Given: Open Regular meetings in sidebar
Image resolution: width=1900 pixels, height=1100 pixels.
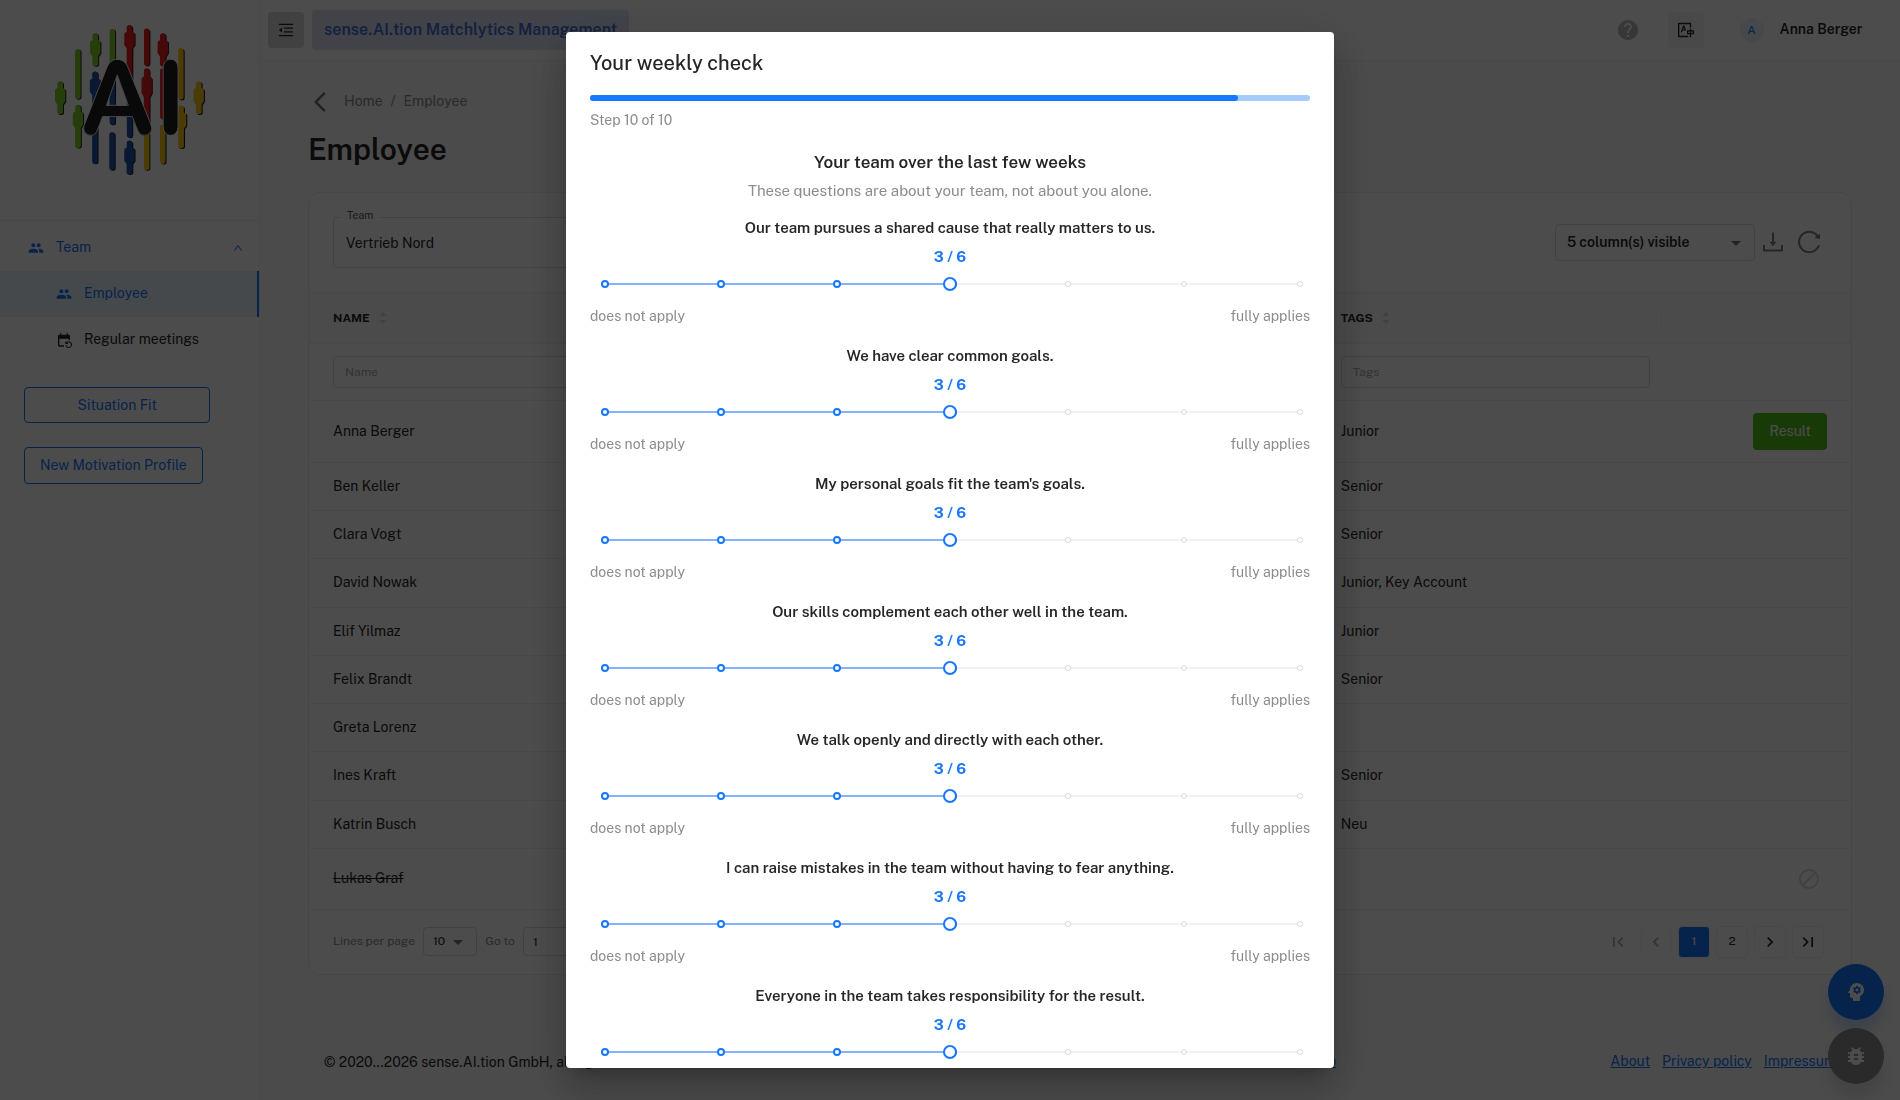Looking at the screenshot, I should point(129,340).
